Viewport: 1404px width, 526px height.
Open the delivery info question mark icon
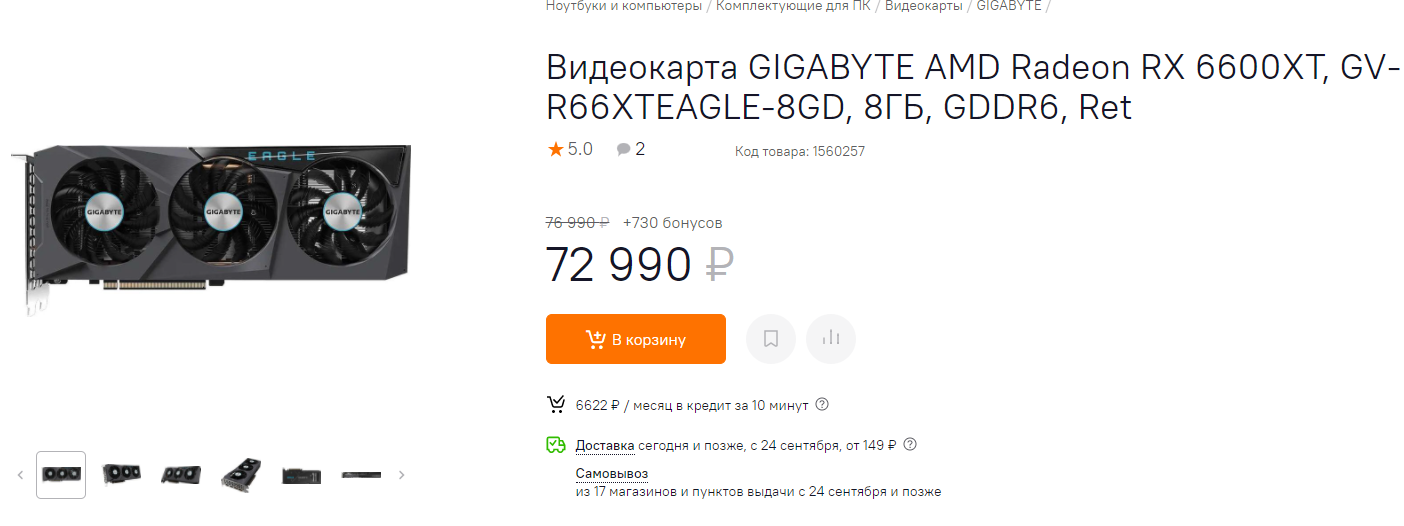pos(910,445)
